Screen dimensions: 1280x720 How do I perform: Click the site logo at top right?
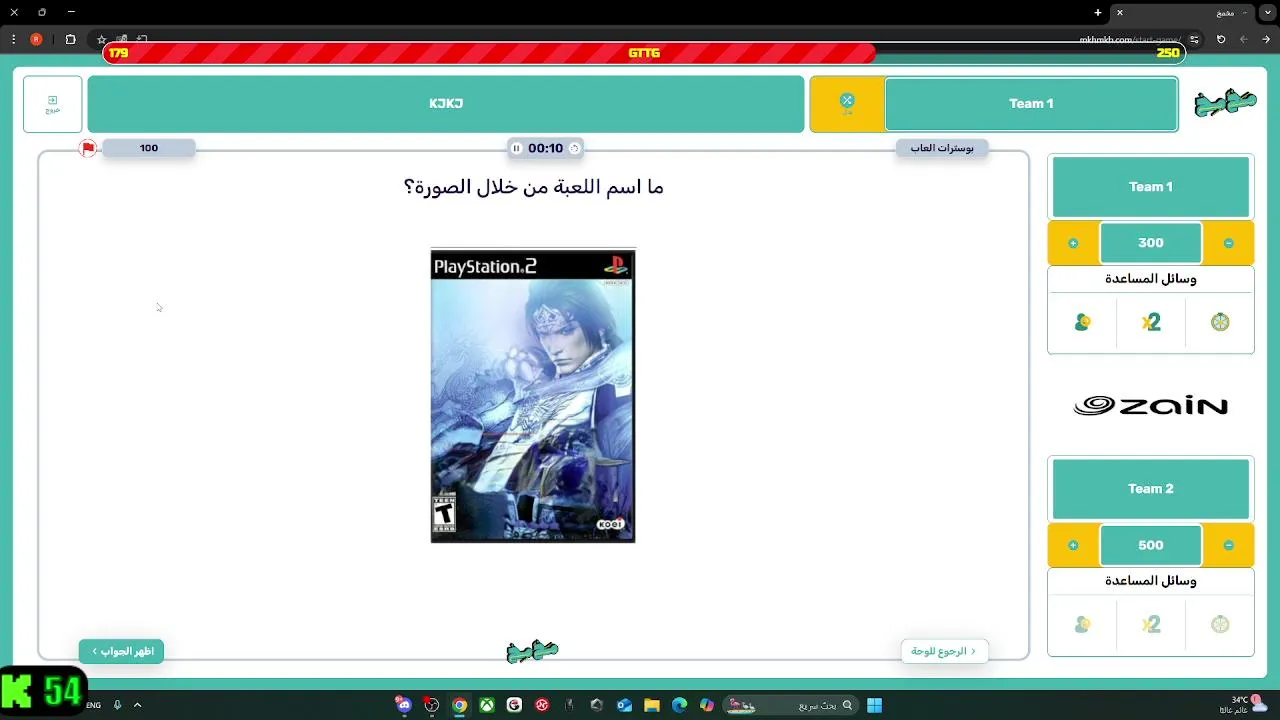click(x=1226, y=103)
